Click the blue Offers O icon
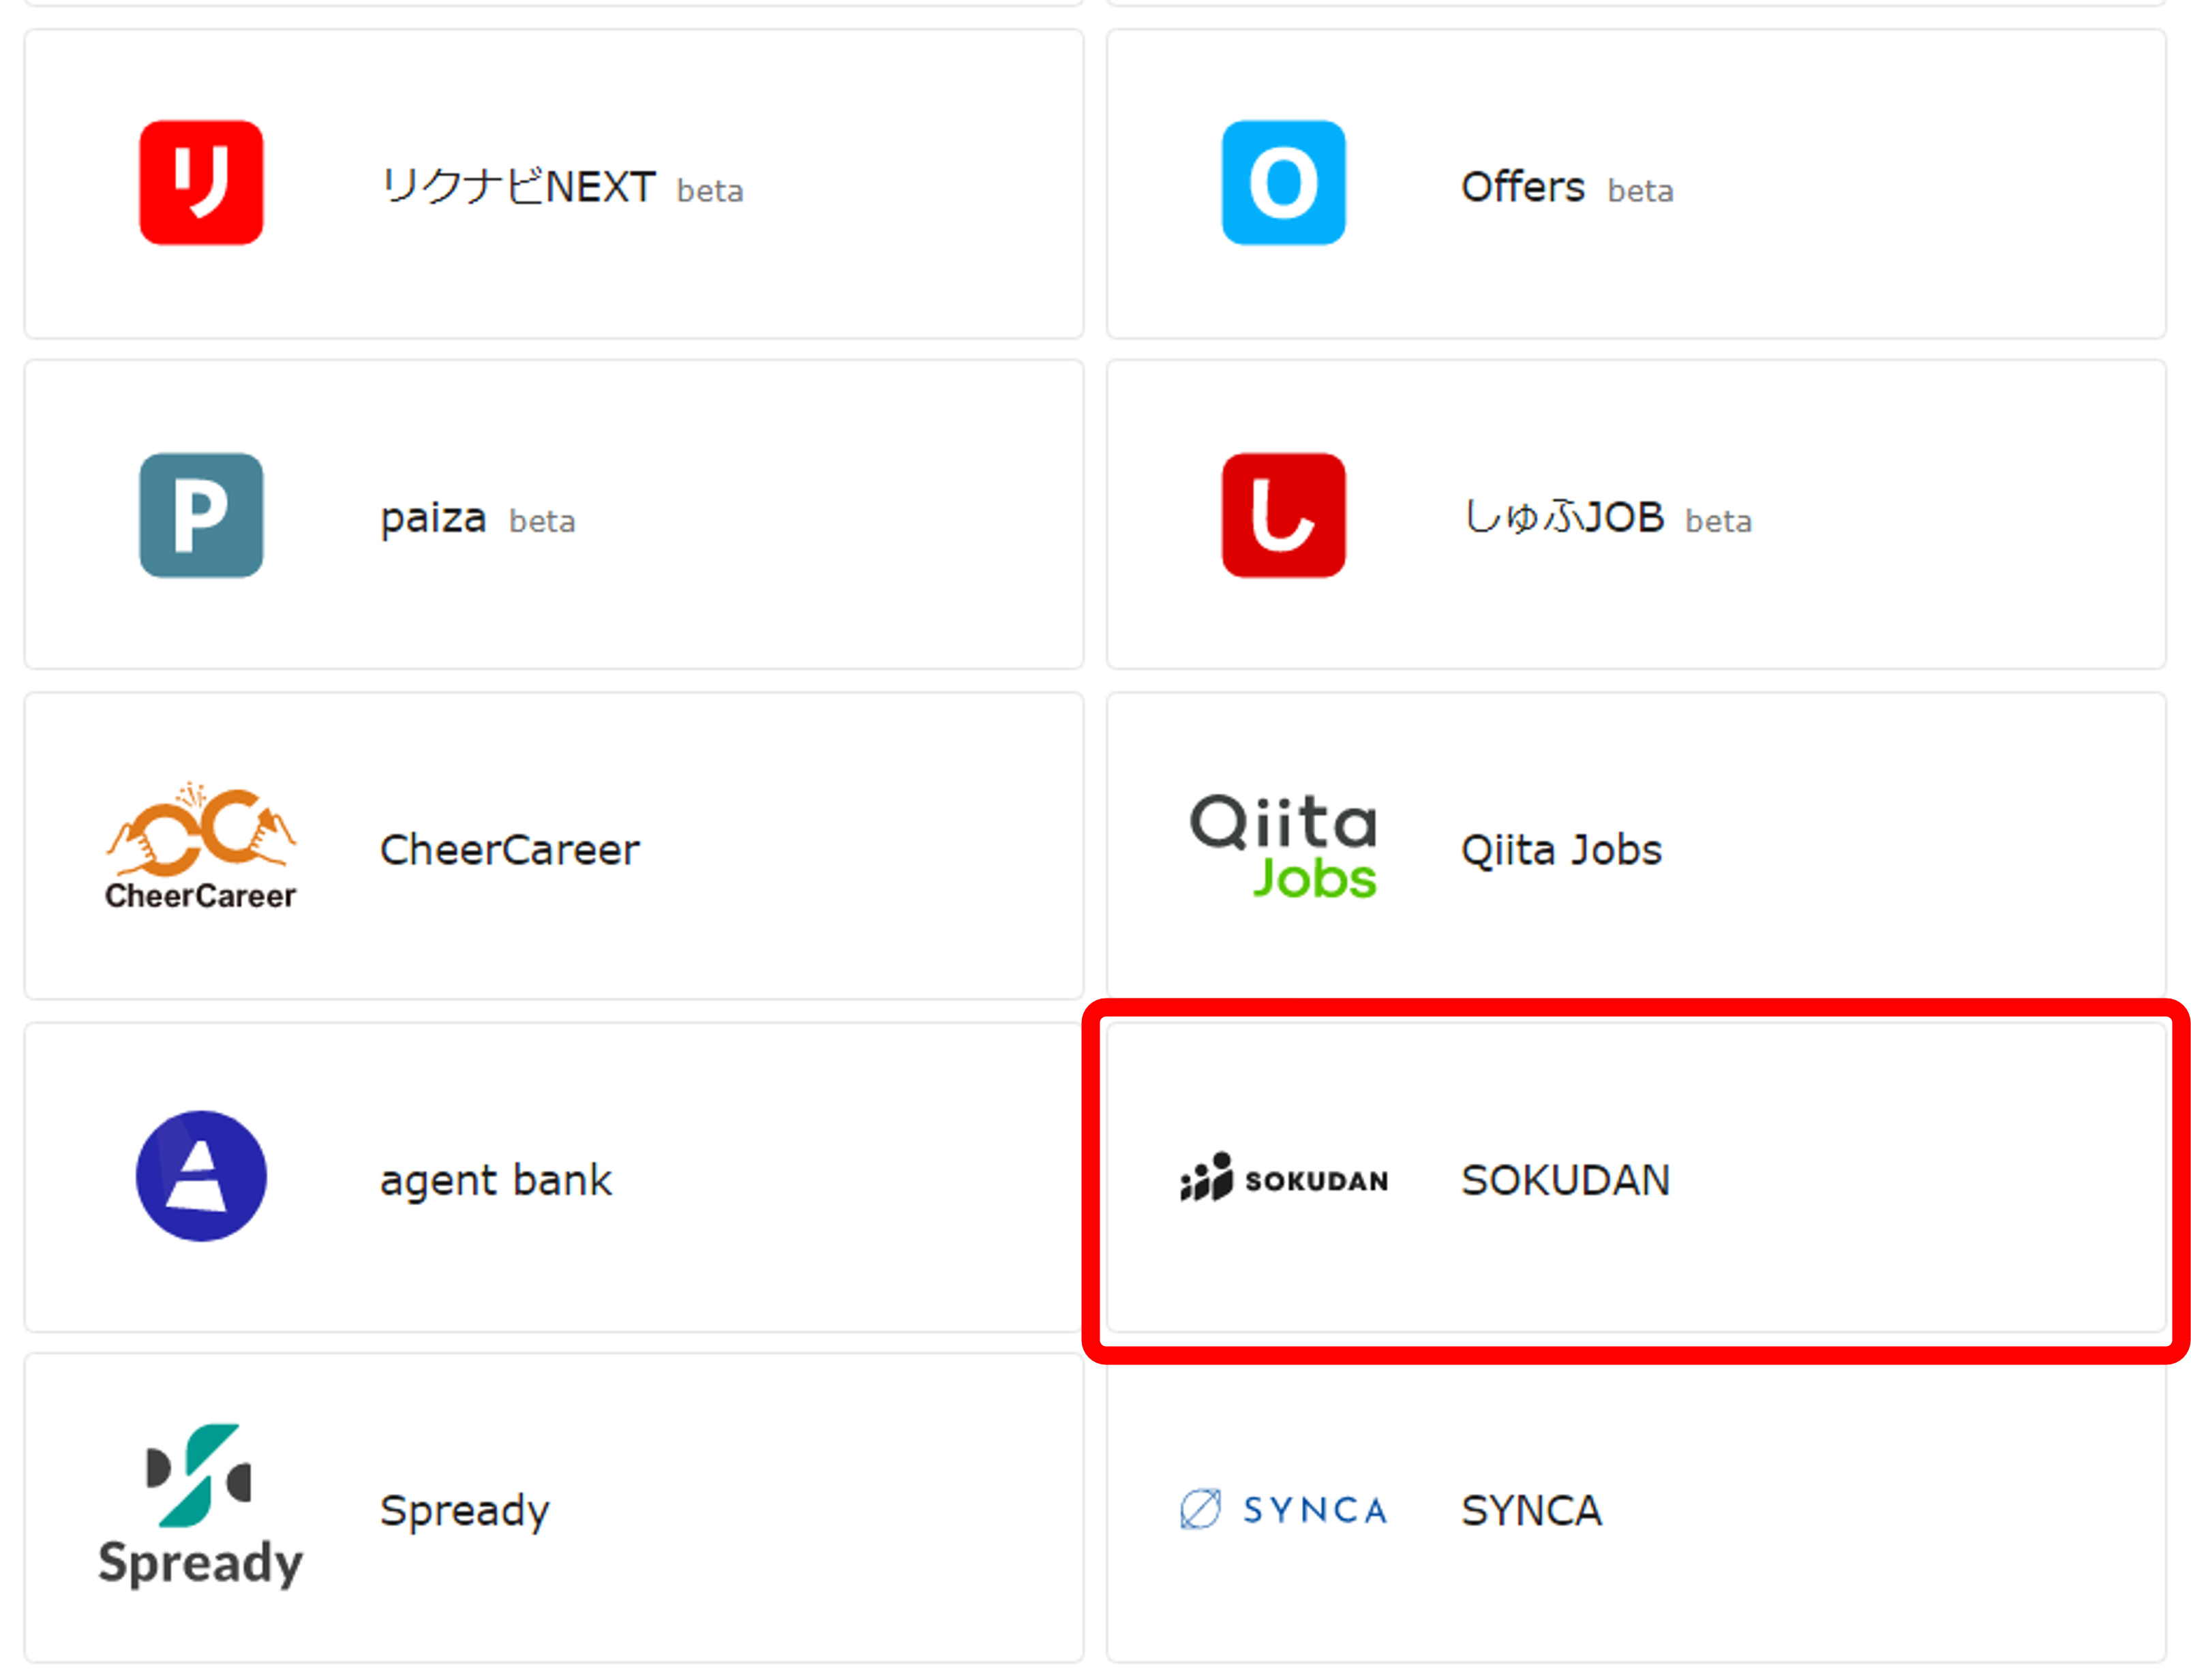Viewport: 2191px width, 1680px height. tap(1283, 183)
